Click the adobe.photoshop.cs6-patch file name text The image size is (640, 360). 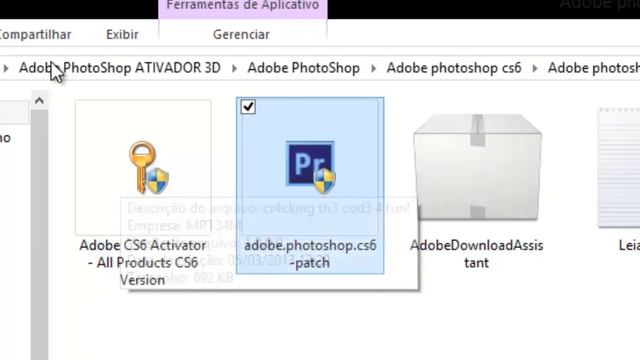click(x=310, y=254)
